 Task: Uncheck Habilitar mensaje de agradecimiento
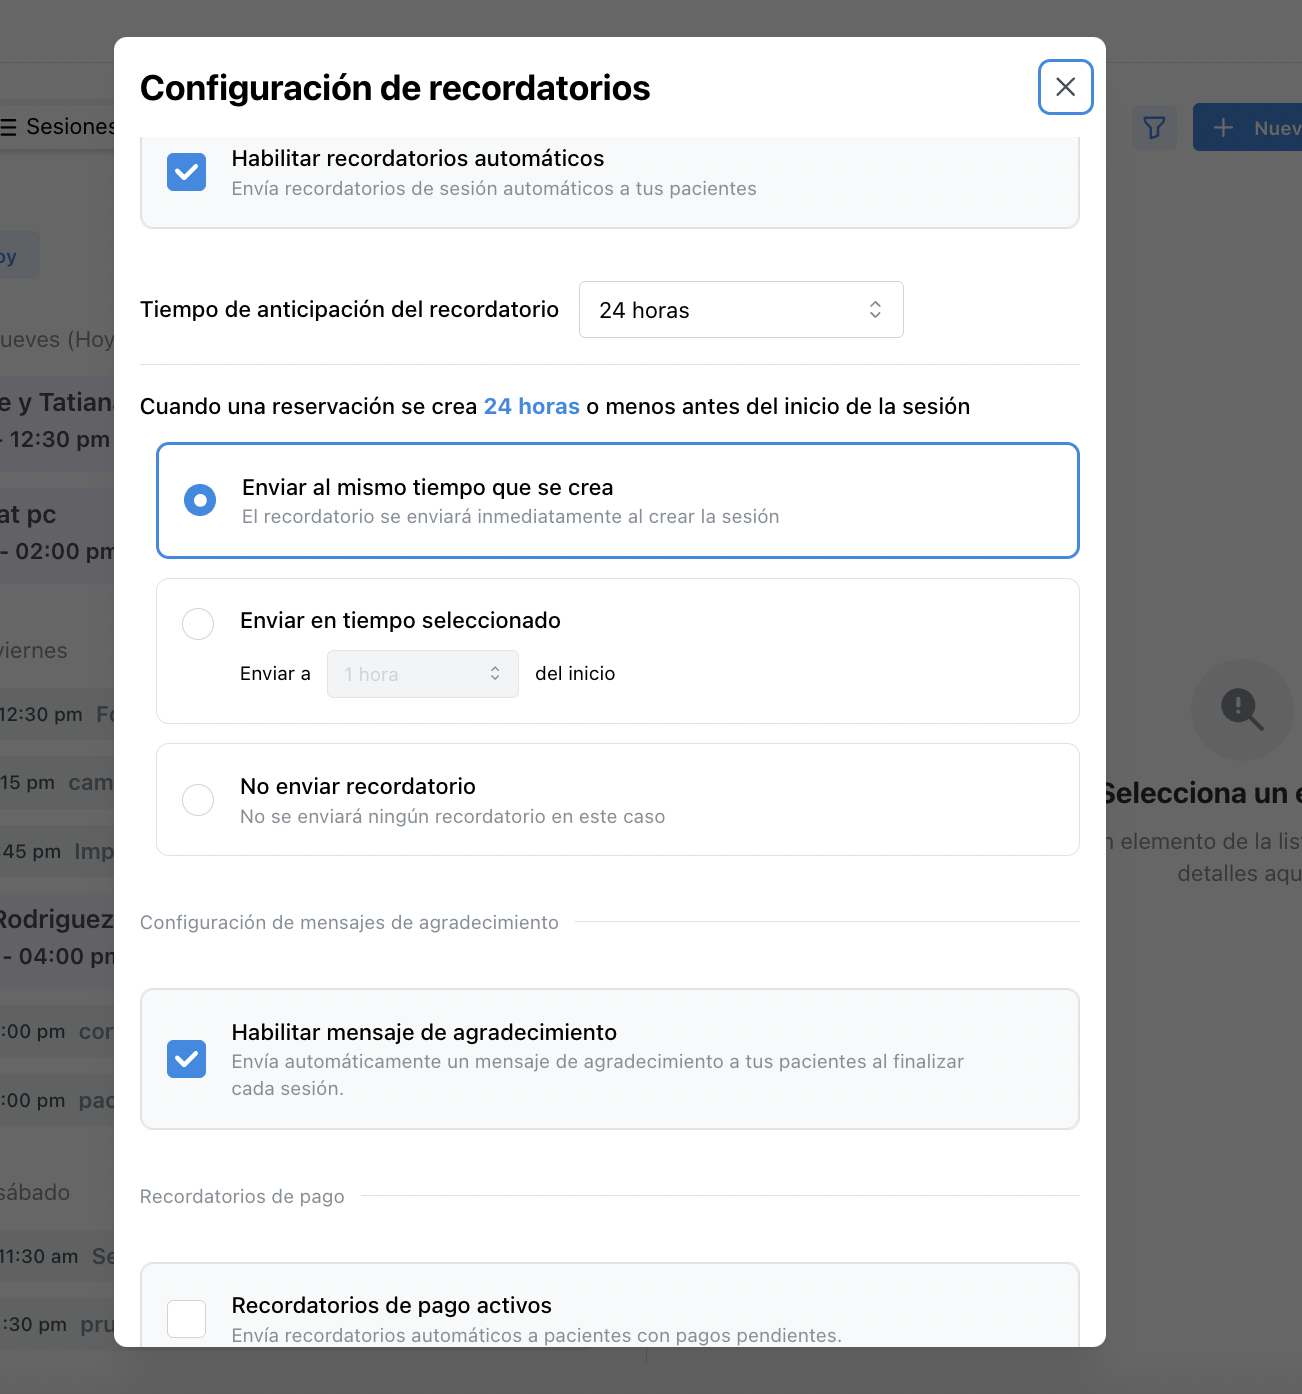pos(187,1059)
